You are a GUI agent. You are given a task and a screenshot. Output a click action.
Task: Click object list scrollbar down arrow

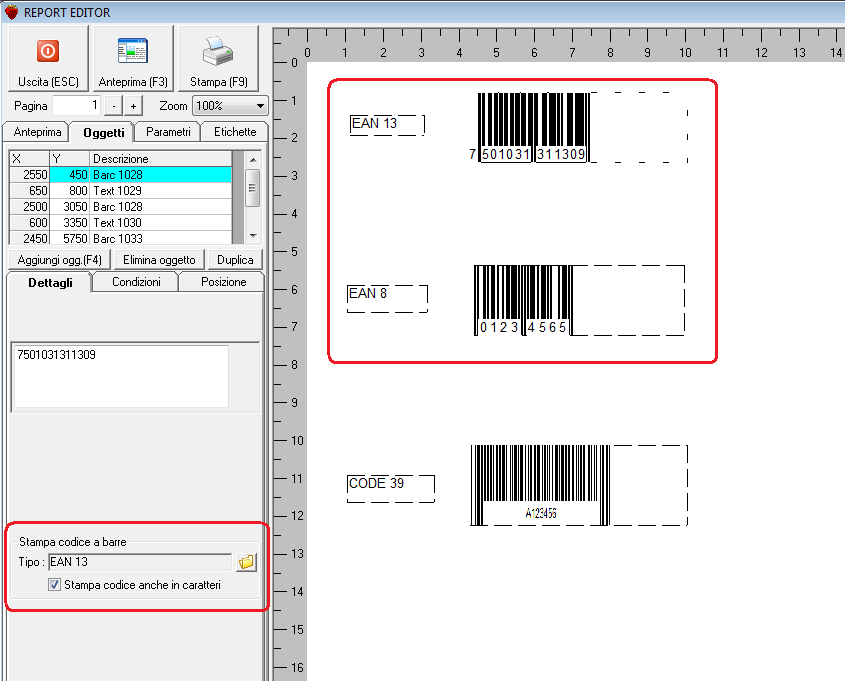click(253, 236)
